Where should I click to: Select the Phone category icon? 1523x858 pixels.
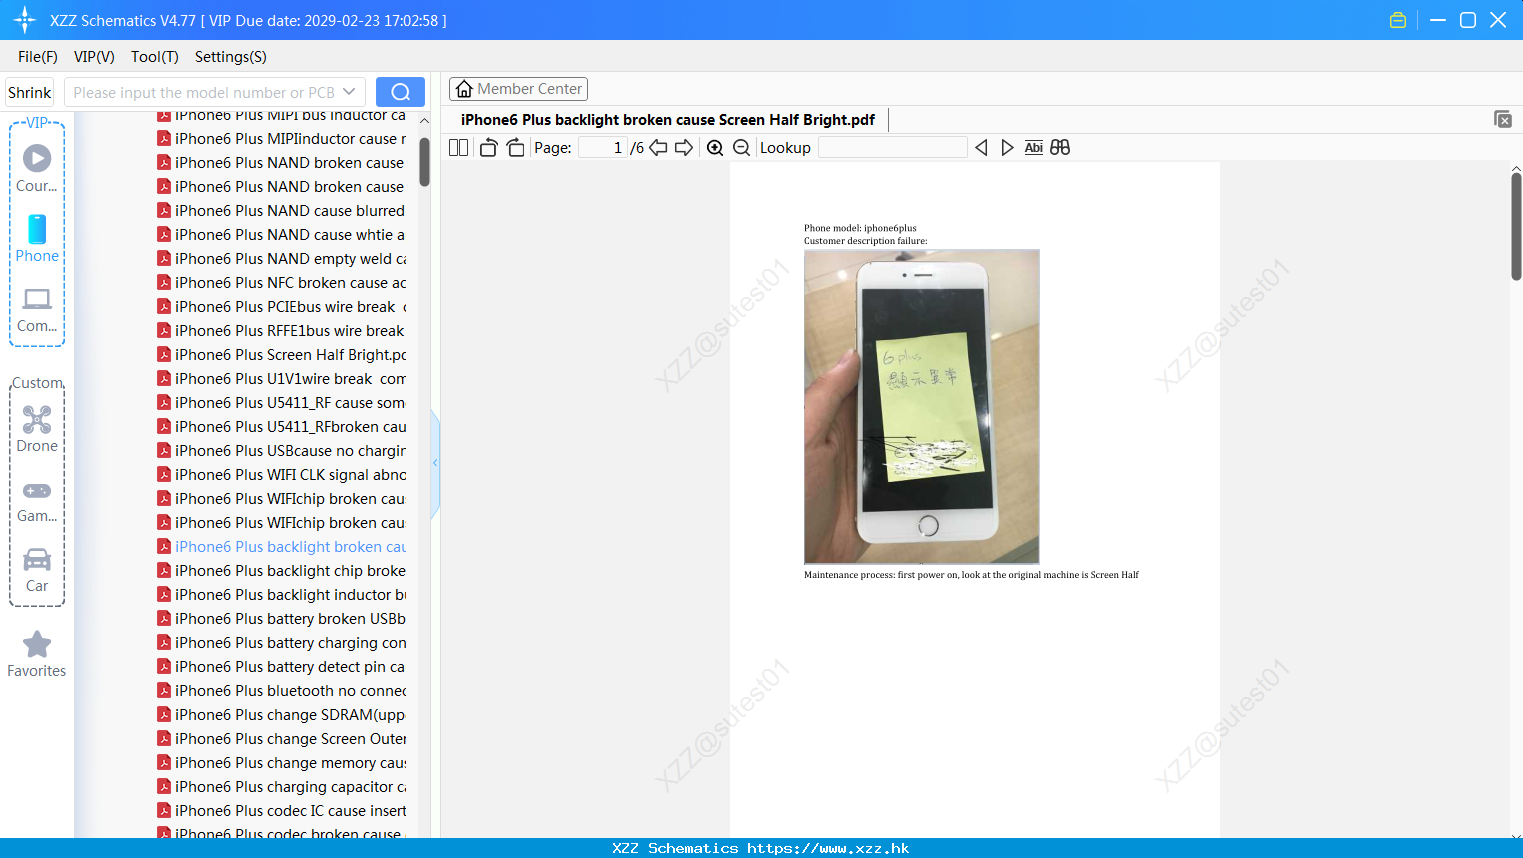[x=37, y=238]
